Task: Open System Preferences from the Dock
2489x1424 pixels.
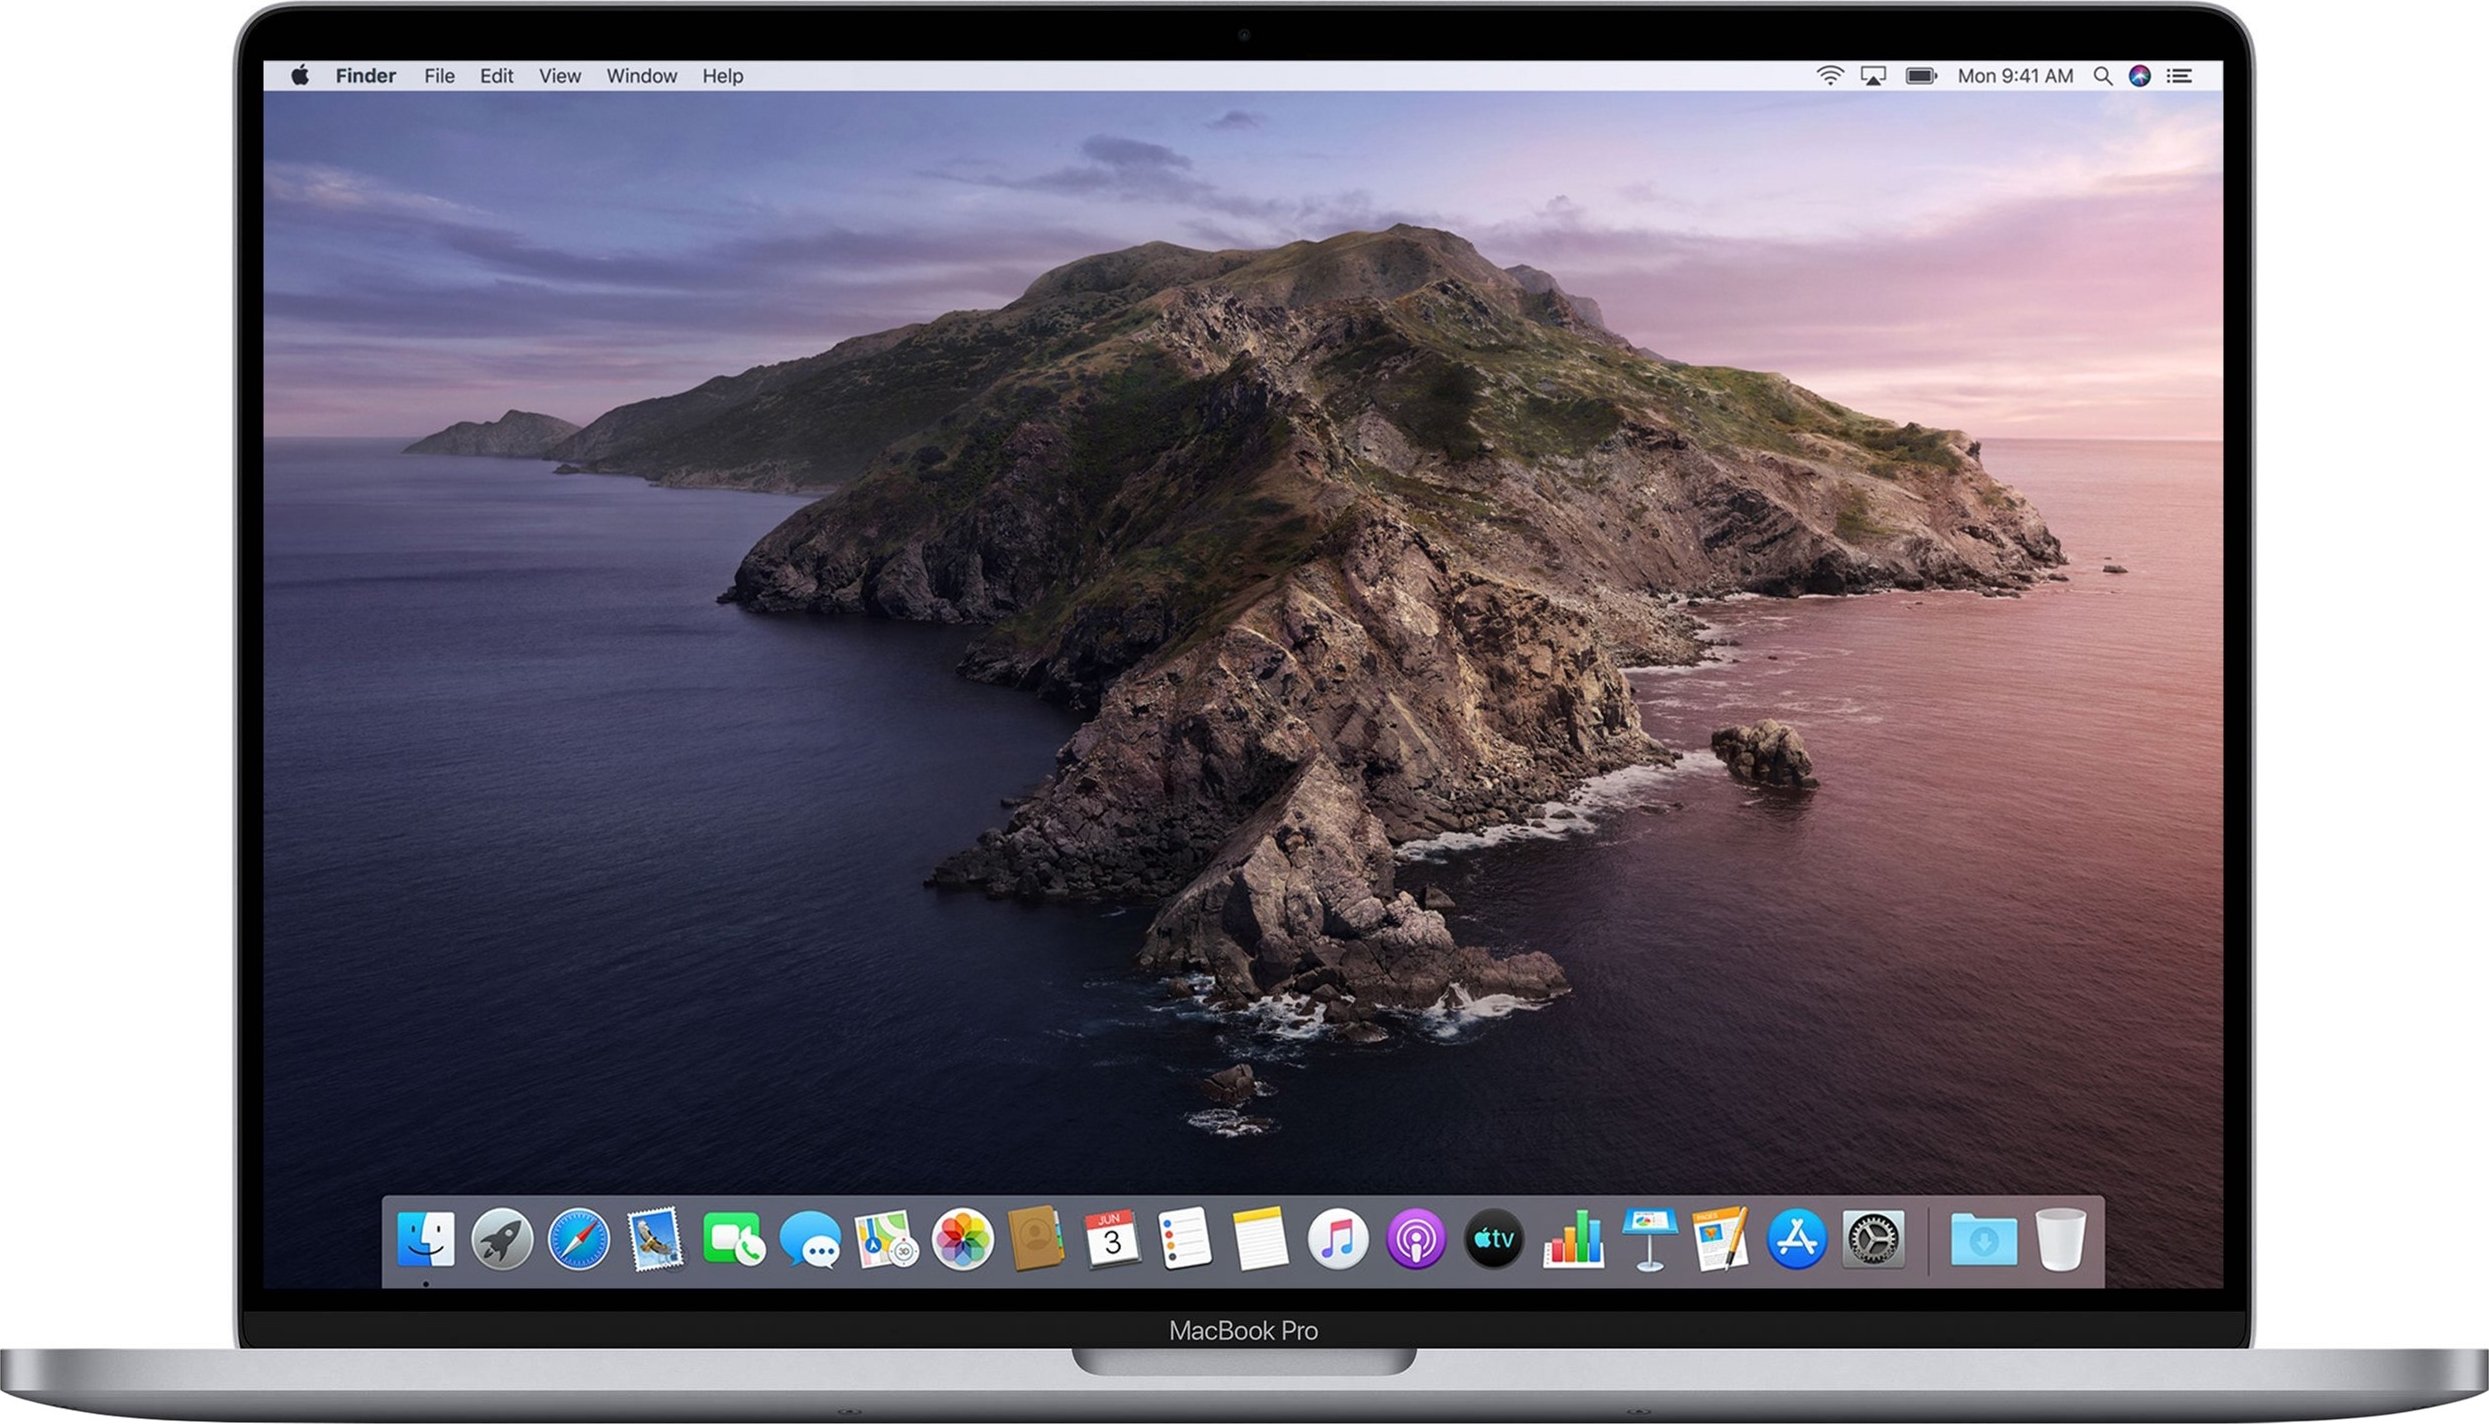Action: pos(1873,1237)
